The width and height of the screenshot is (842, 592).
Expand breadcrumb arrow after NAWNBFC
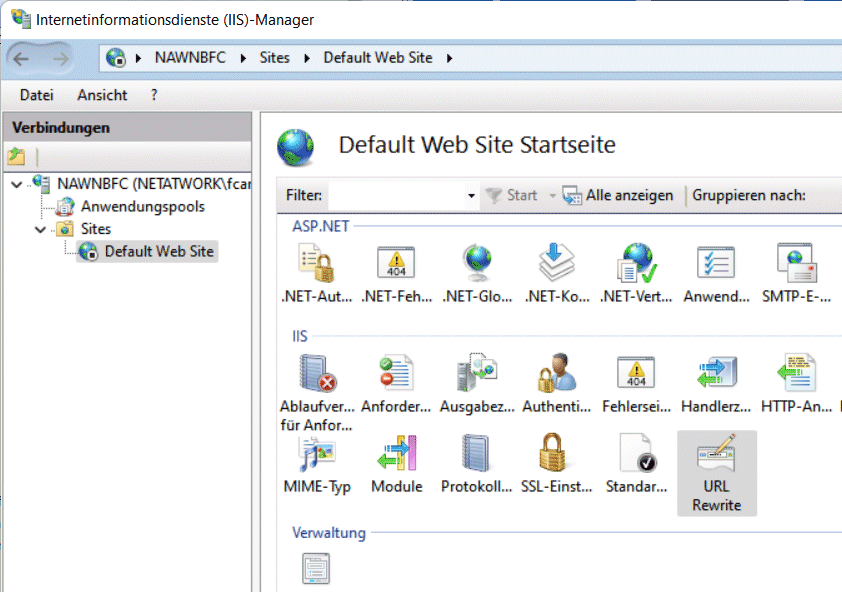(244, 58)
